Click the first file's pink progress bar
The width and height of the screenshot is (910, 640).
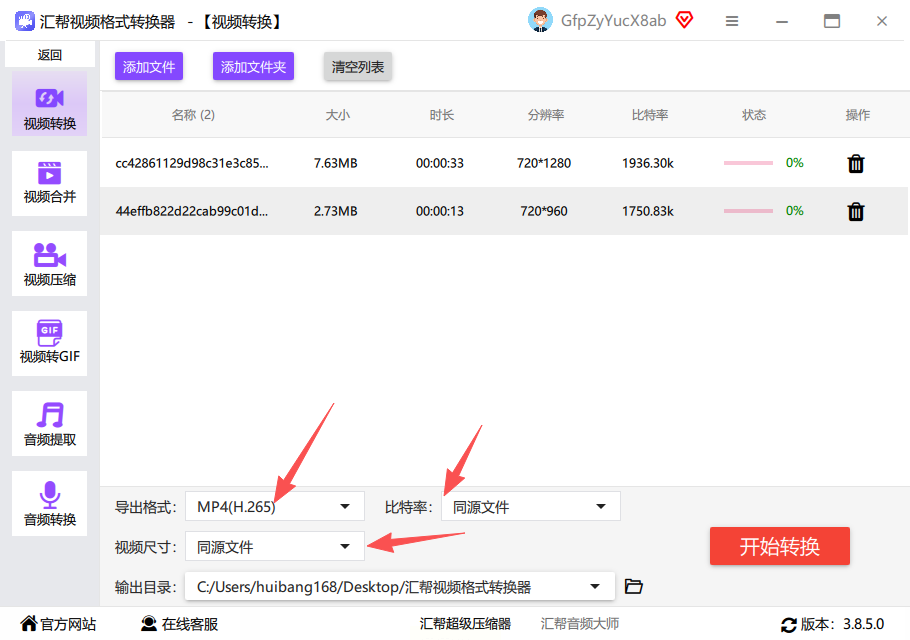pyautogui.click(x=748, y=163)
